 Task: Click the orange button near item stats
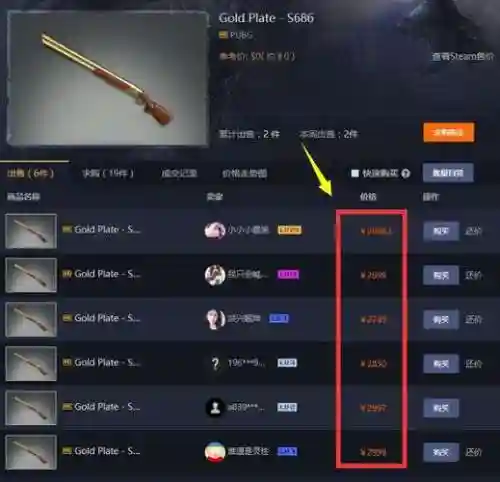pos(449,133)
